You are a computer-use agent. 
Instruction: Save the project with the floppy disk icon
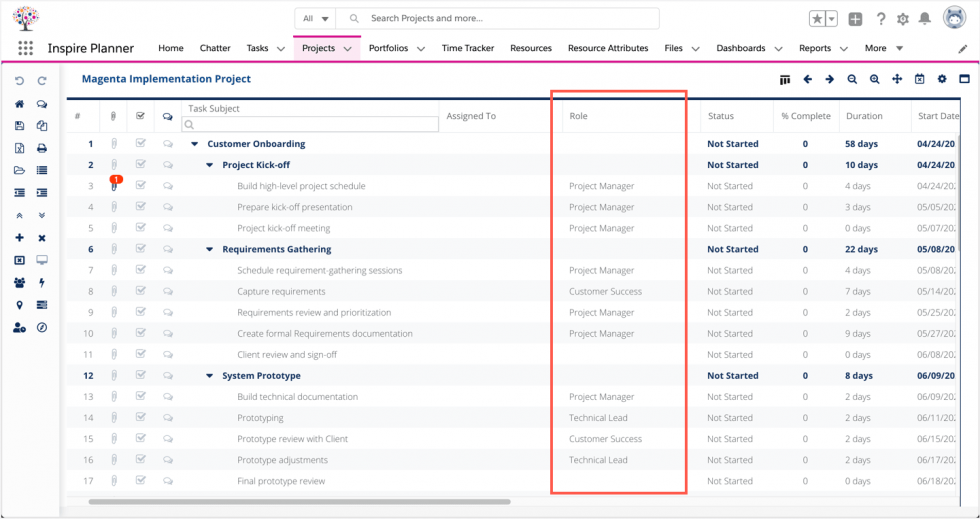point(19,126)
